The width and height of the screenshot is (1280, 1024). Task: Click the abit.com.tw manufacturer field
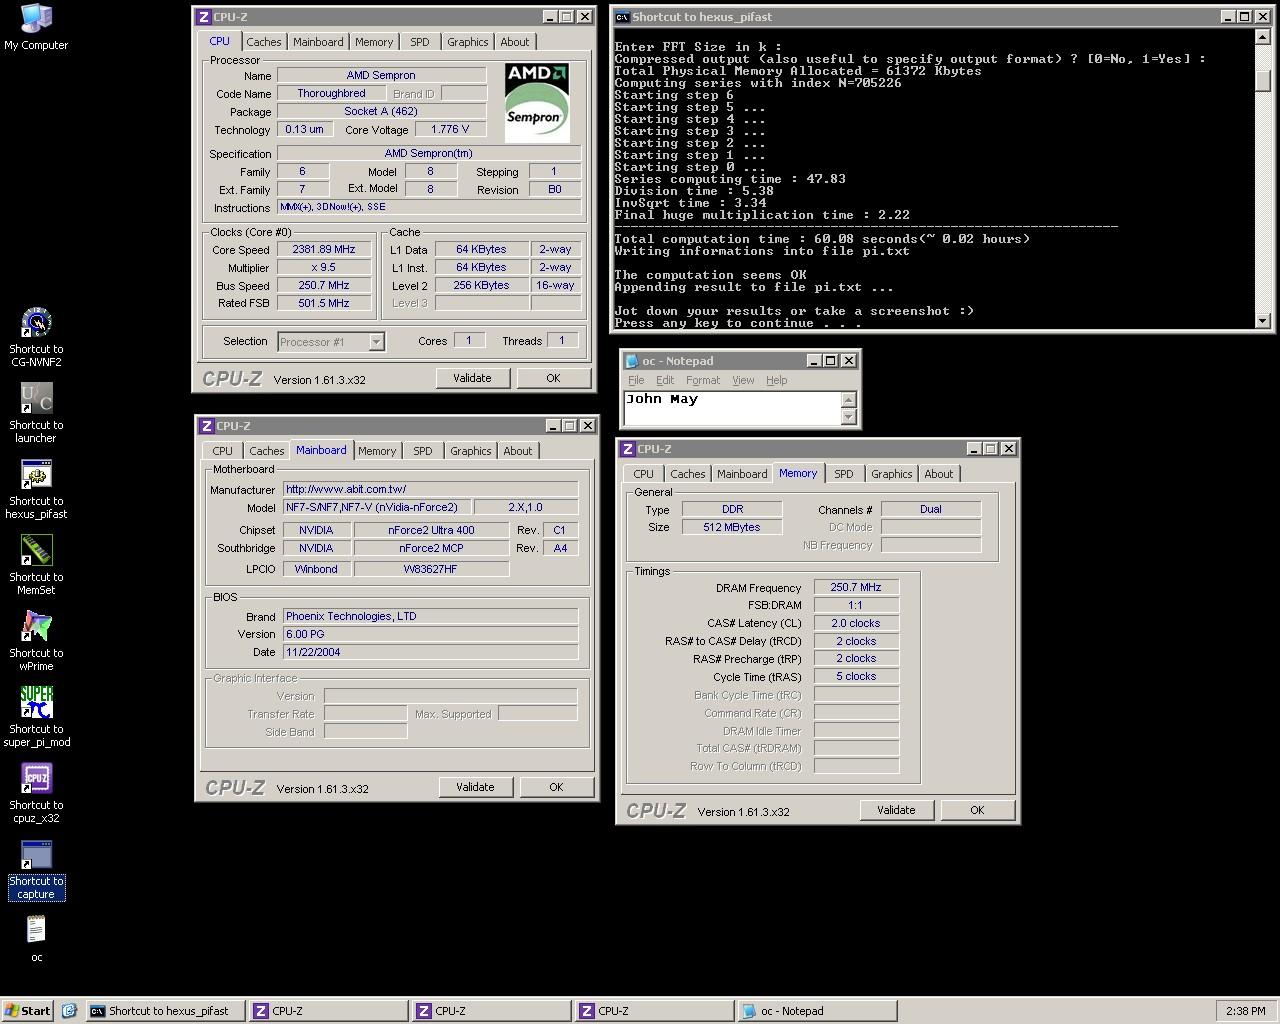[430, 489]
